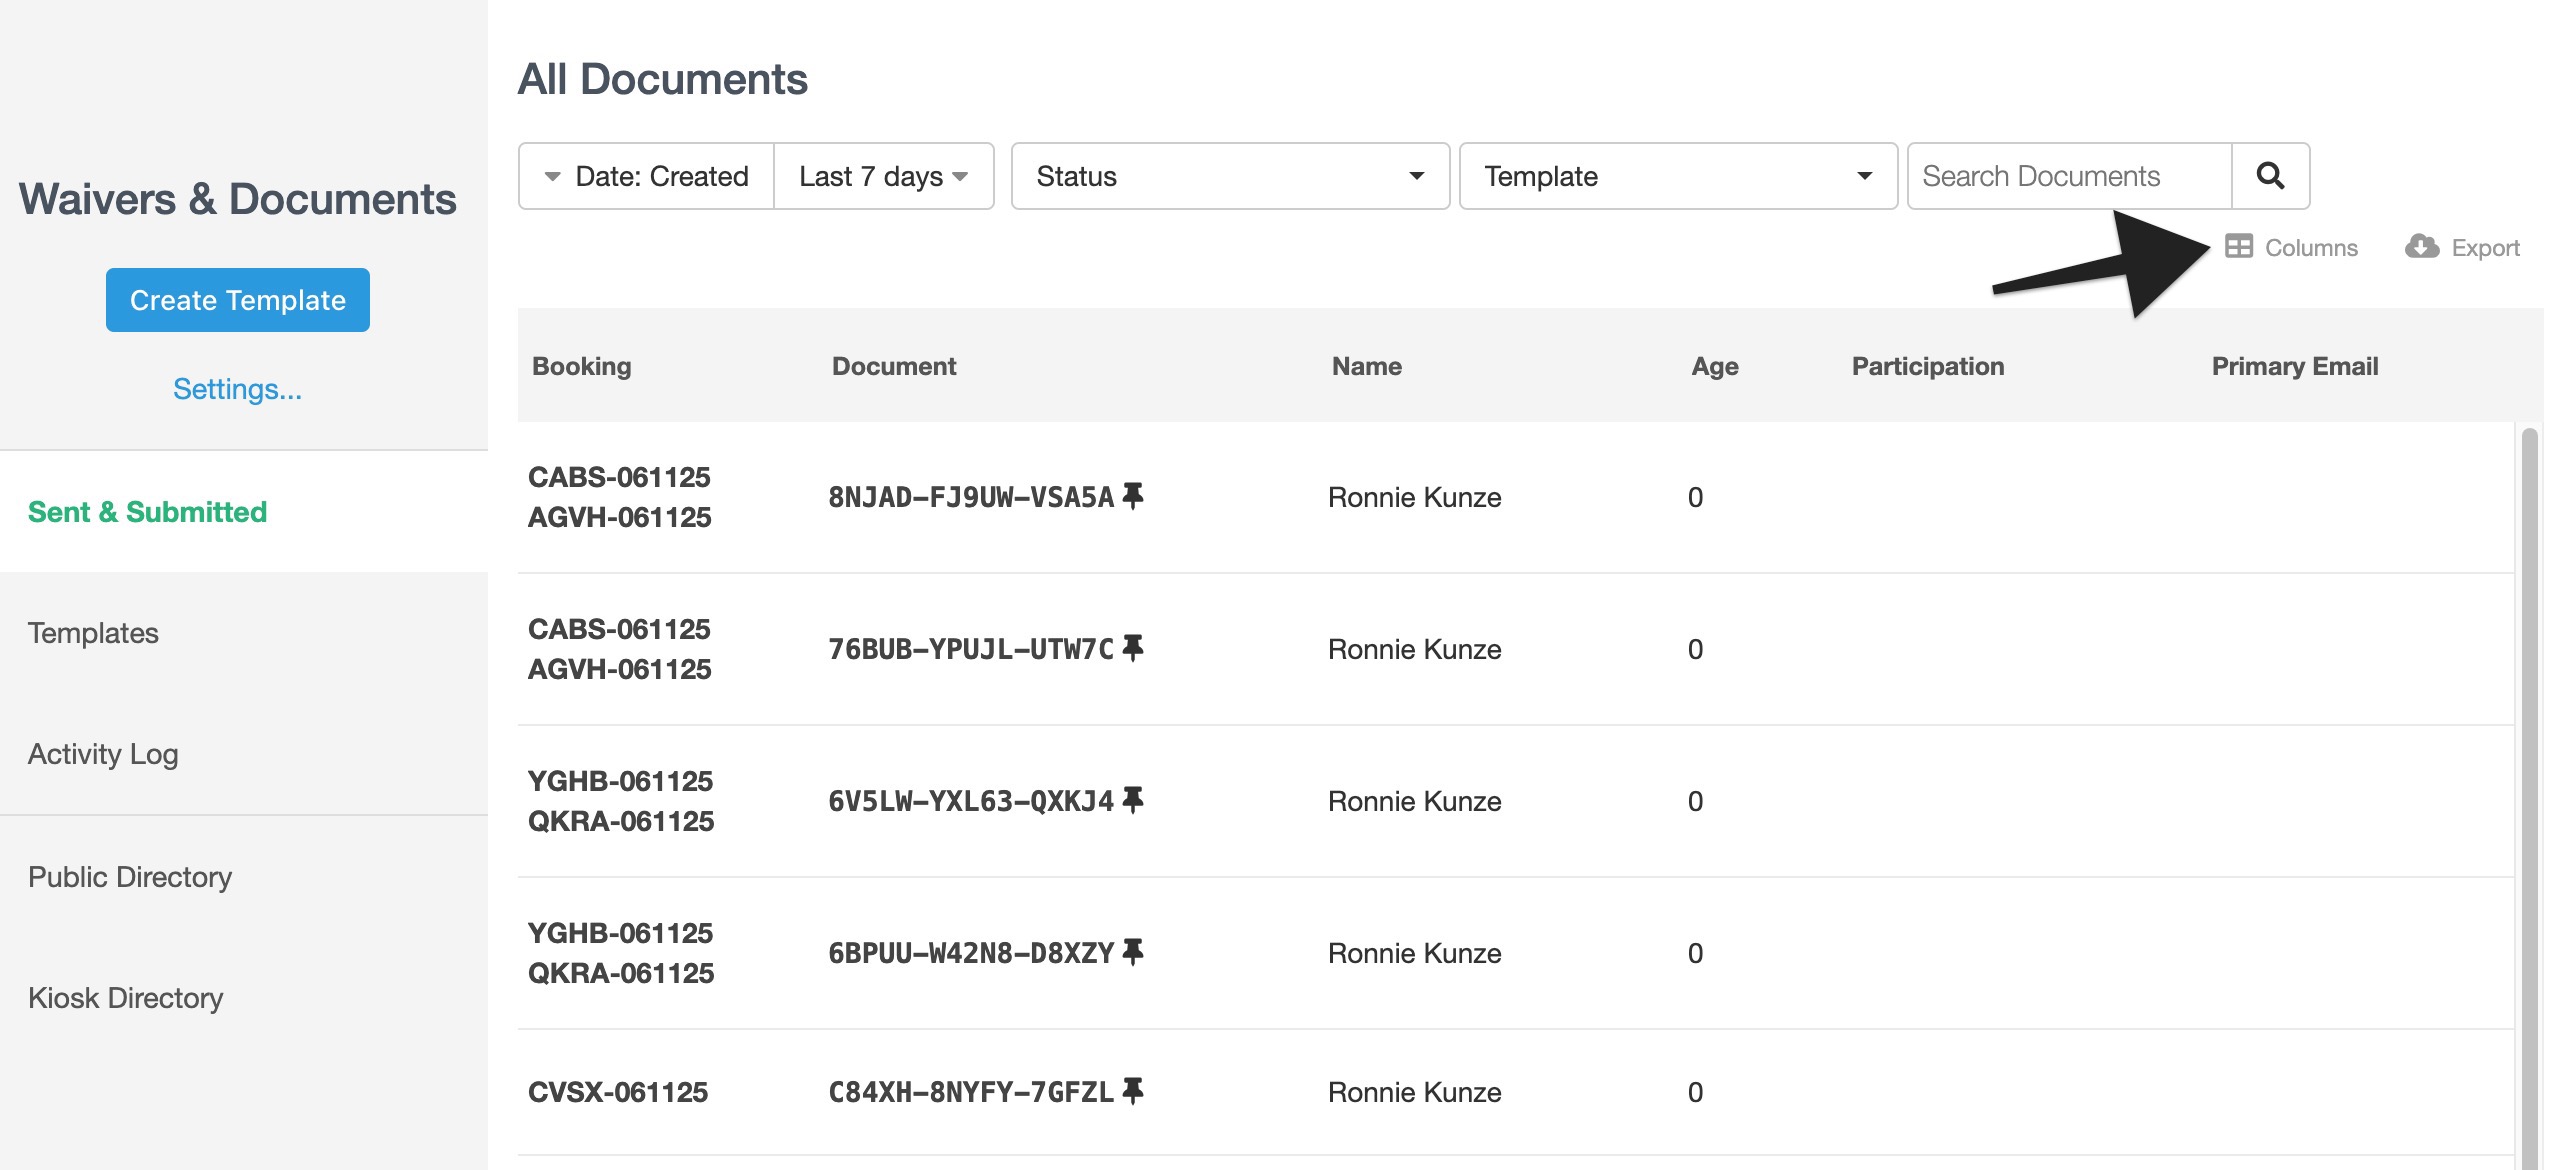Image resolution: width=2558 pixels, height=1170 pixels.
Task: Open document 6BPUU-W42N8-D8XZY
Action: (x=970, y=953)
